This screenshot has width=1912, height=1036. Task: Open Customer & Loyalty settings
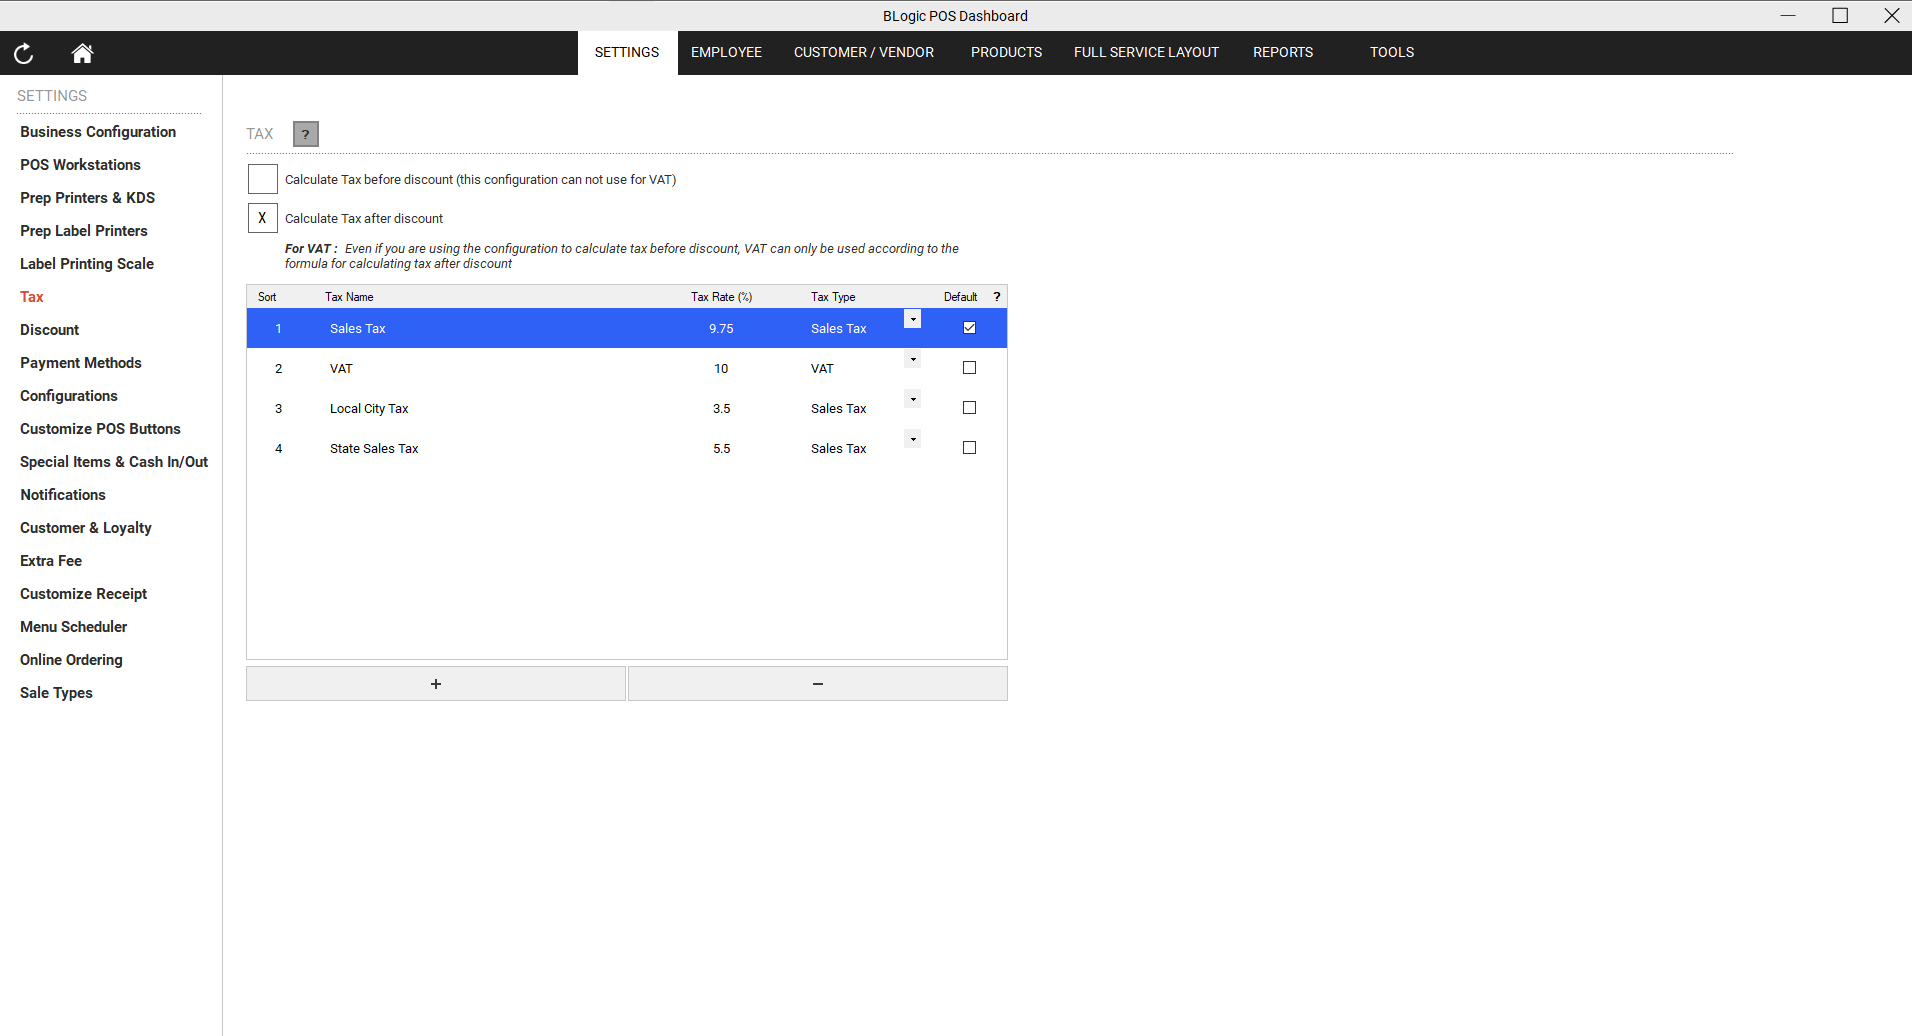pyautogui.click(x=86, y=528)
